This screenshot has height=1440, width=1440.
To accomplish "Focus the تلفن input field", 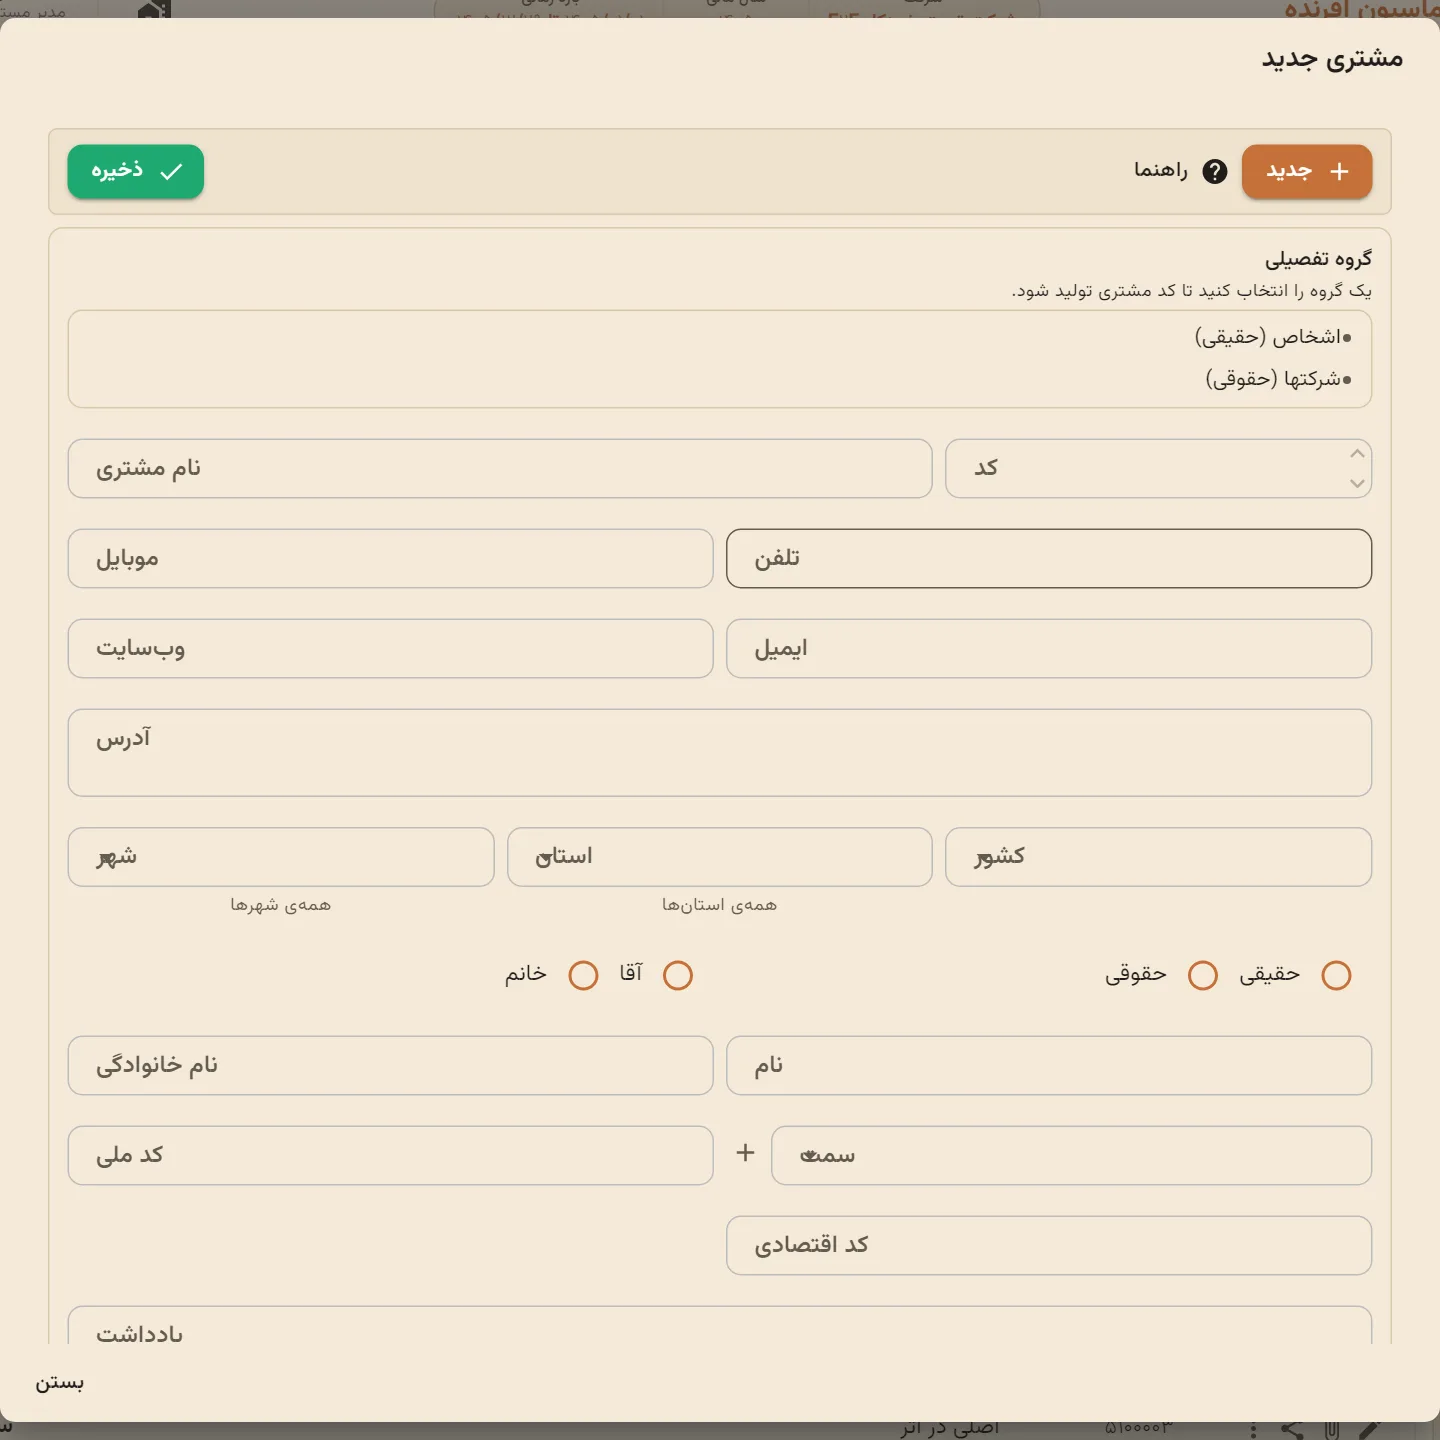I will [x=1049, y=558].
